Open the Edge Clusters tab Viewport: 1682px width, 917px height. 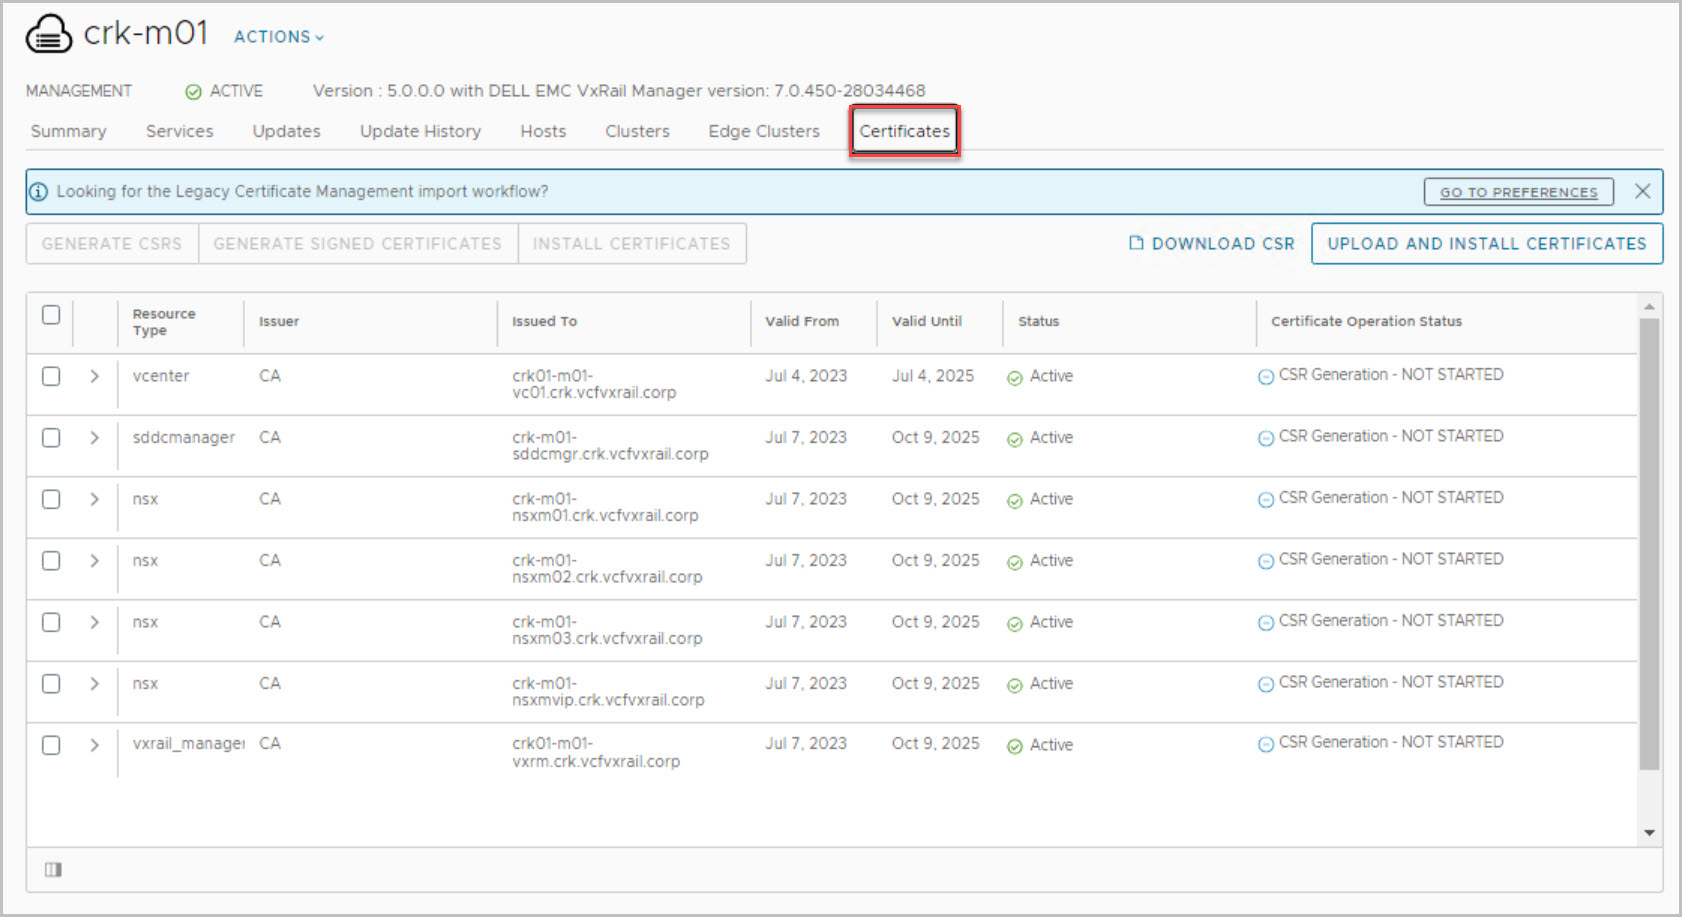pos(763,131)
